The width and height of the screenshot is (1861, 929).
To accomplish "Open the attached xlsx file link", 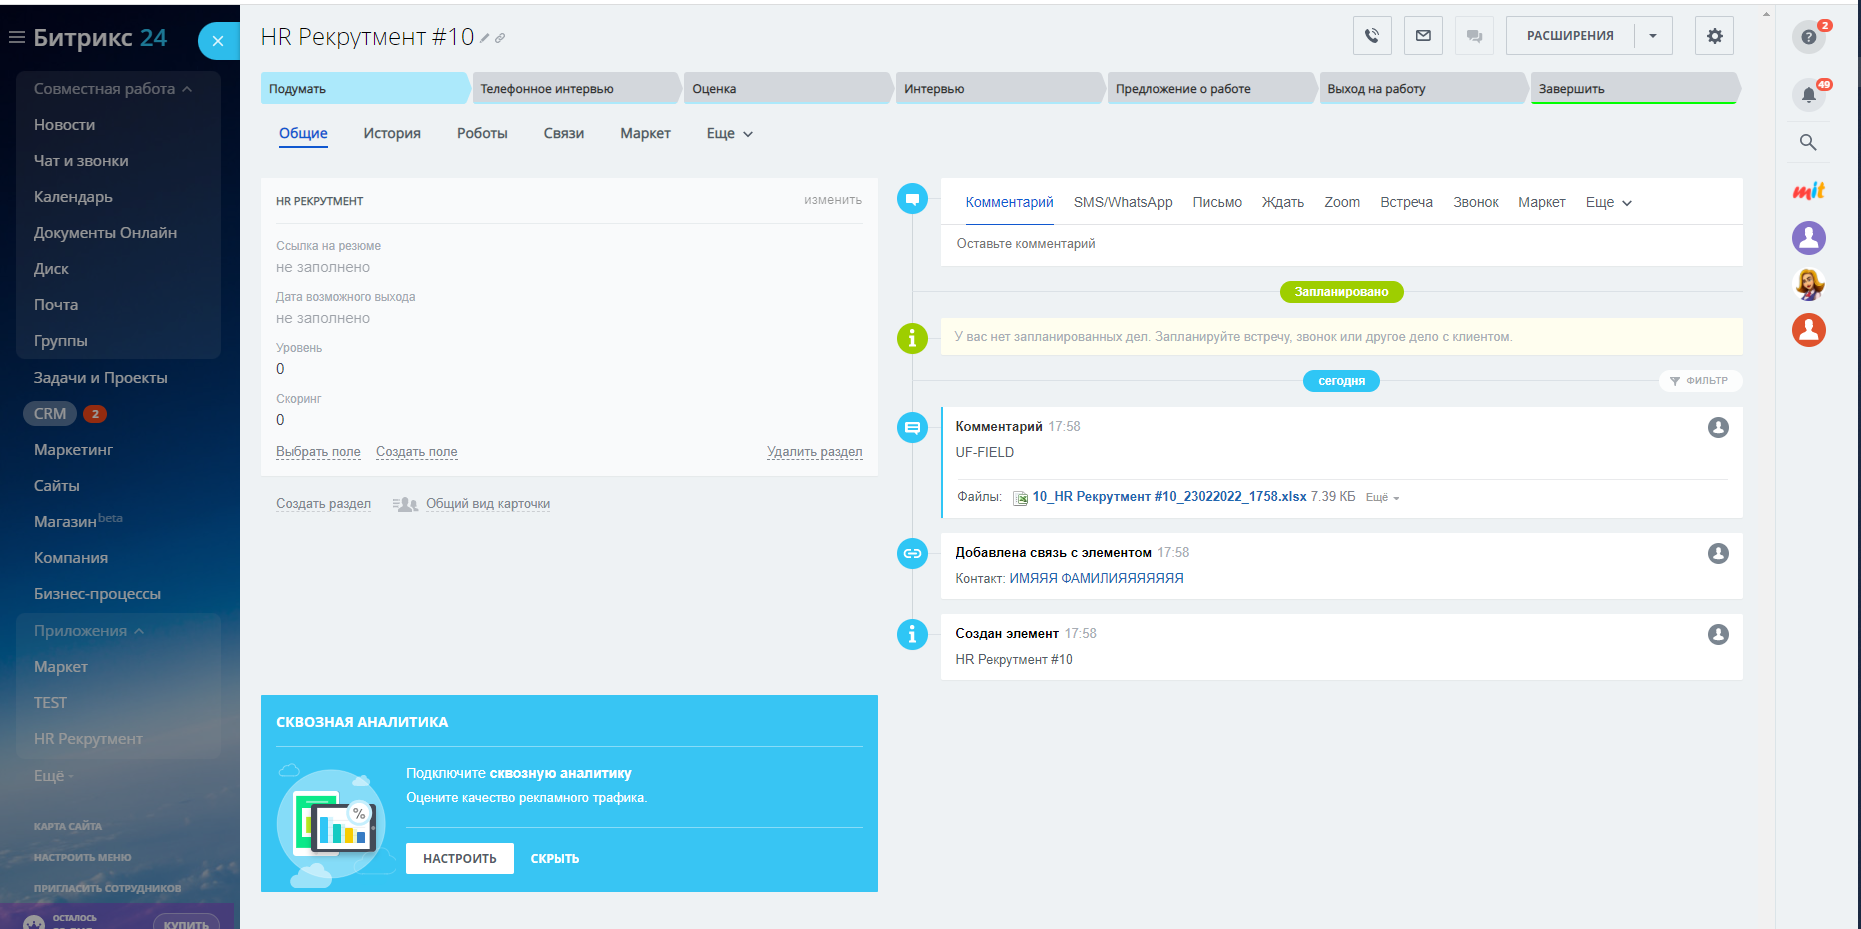I will tap(1168, 497).
